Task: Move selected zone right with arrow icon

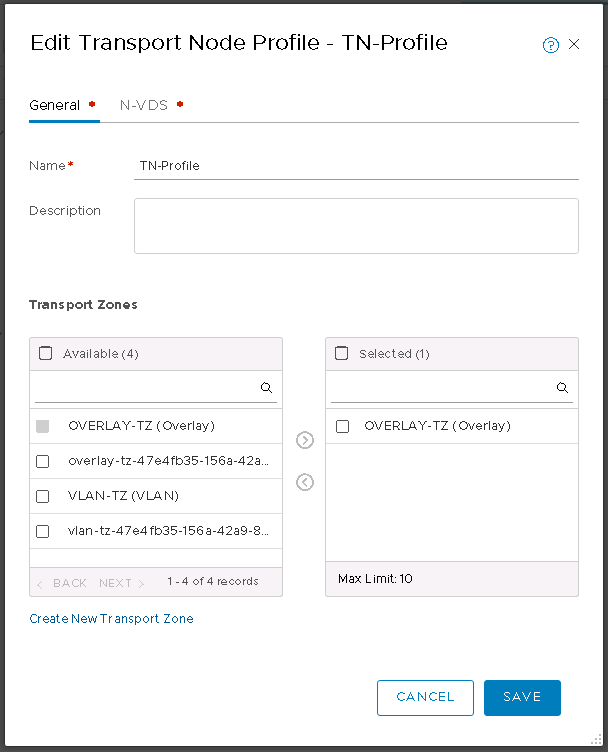Action: 305,440
